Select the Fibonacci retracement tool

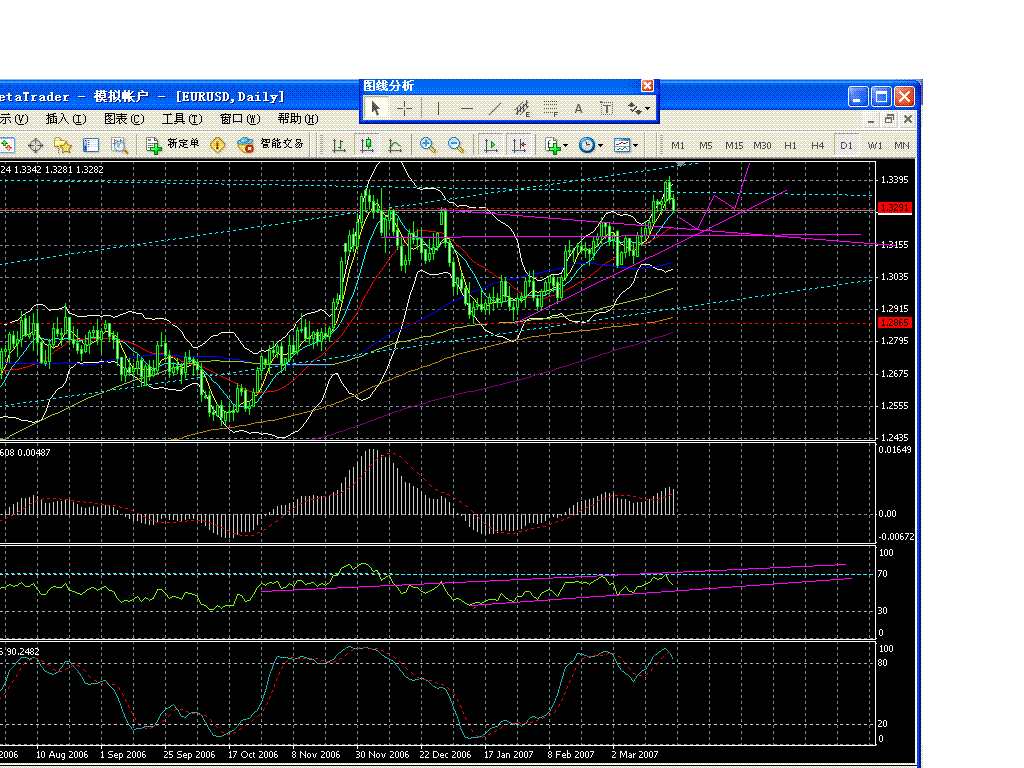[x=550, y=108]
